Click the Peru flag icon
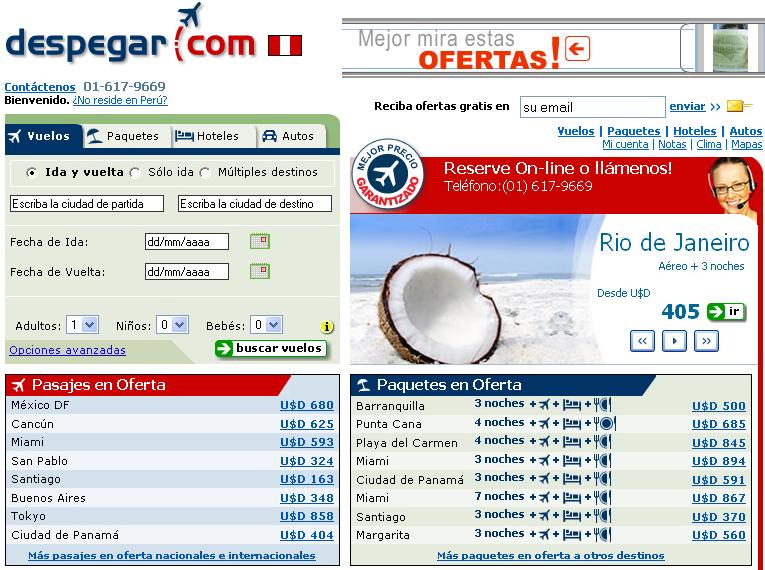The width and height of the screenshot is (765, 570). 285,45
